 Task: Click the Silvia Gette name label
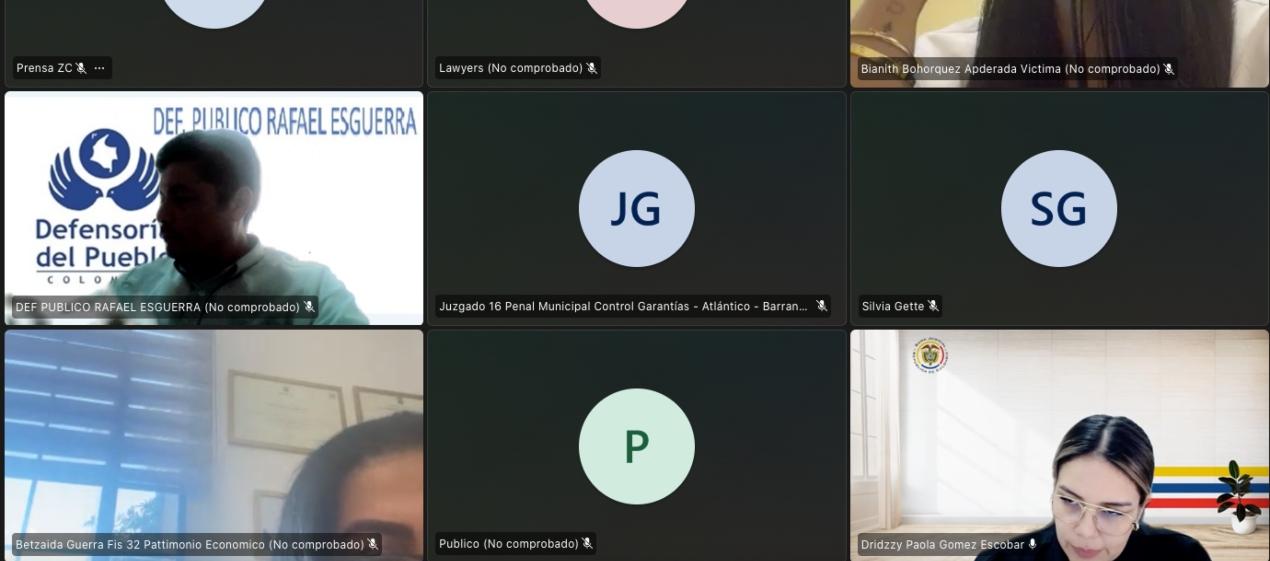(x=892, y=307)
